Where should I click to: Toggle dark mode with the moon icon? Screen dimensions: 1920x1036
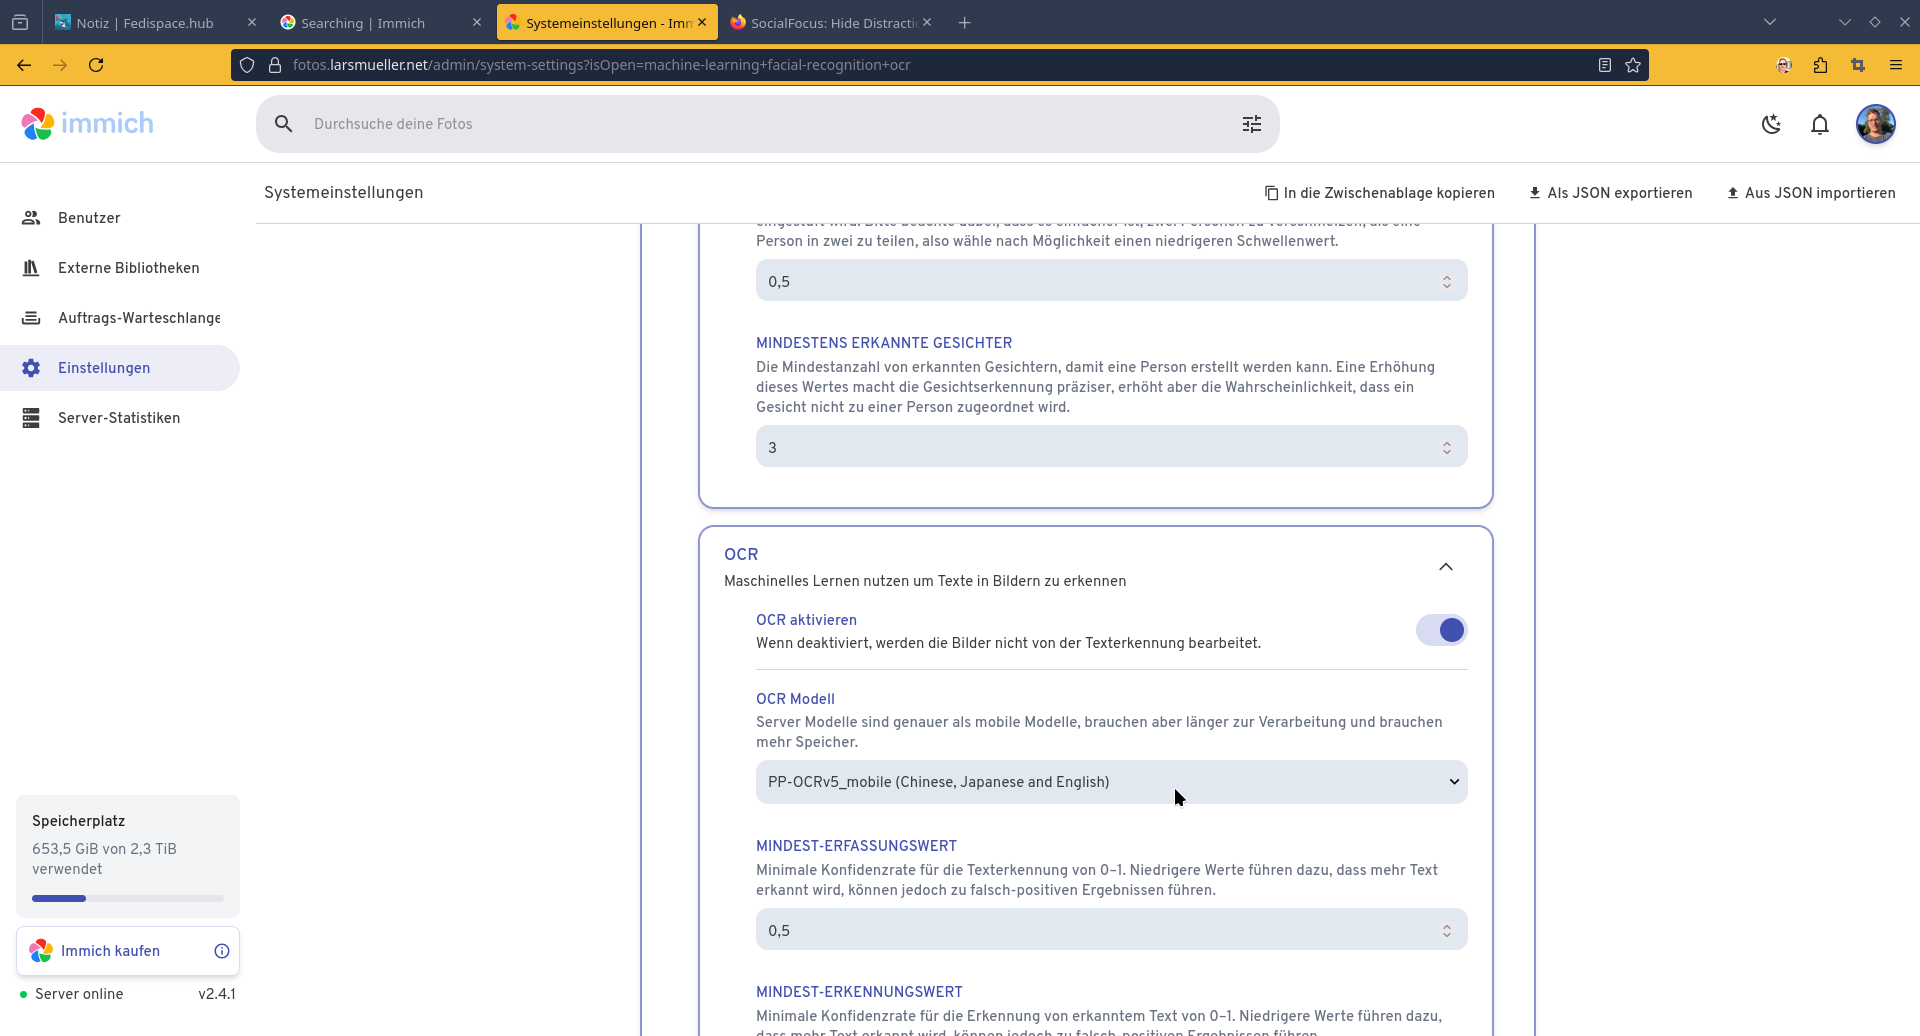click(x=1771, y=124)
